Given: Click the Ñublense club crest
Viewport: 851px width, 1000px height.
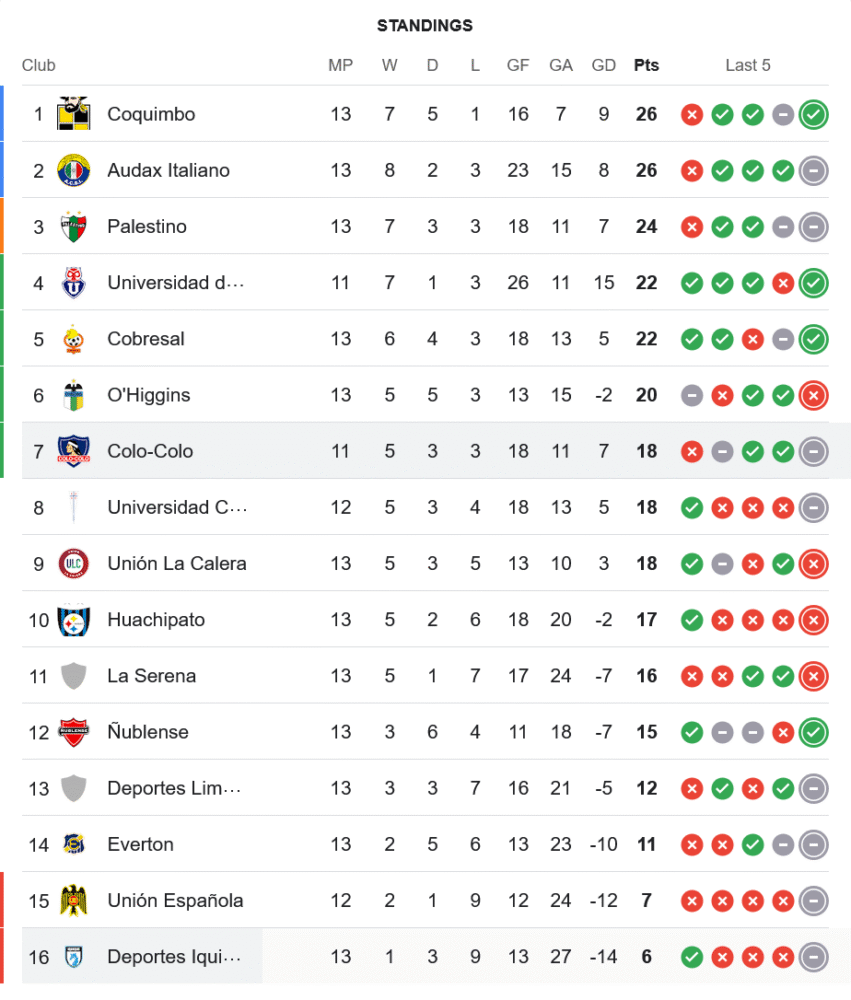Looking at the screenshot, I should [x=74, y=732].
